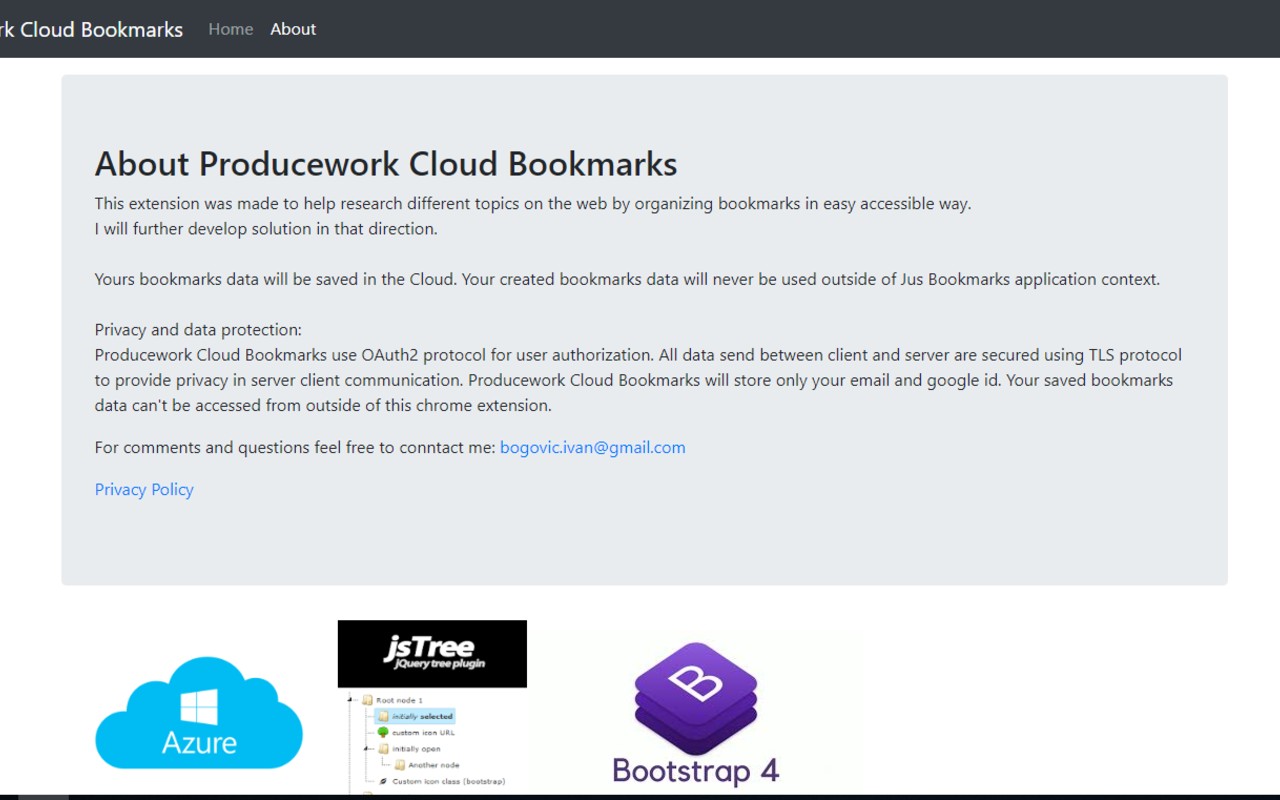
Task: Click 'Another node' tree row
Action: coord(427,765)
